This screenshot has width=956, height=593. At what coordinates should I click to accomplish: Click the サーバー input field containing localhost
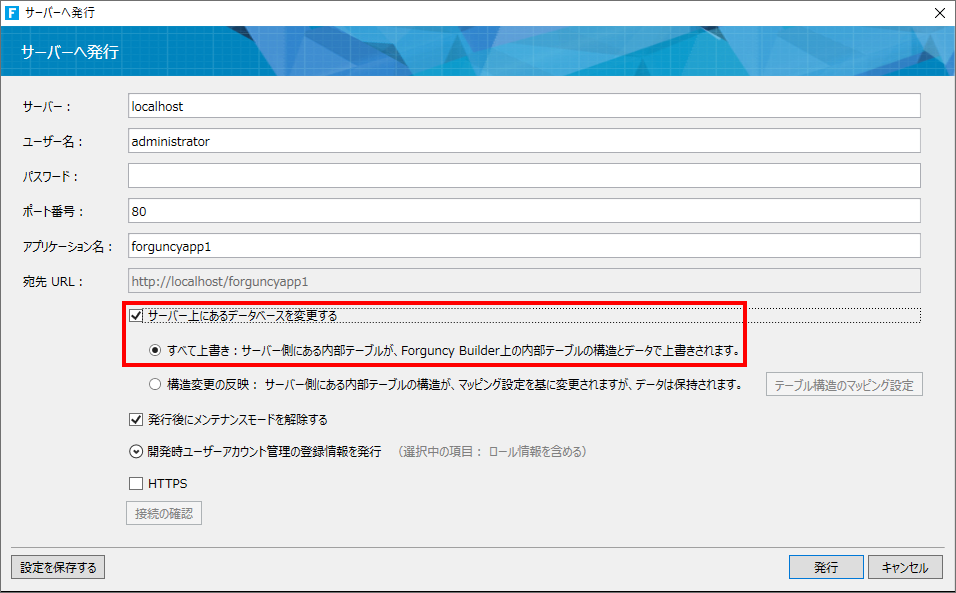click(524, 106)
